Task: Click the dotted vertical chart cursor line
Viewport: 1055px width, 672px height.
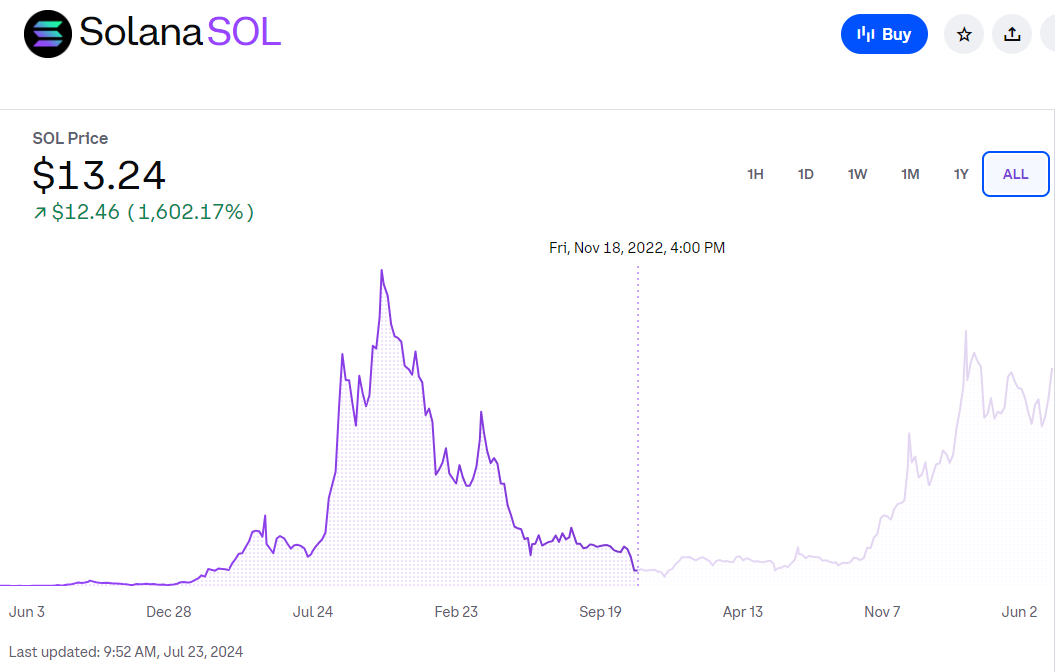Action: (638, 425)
